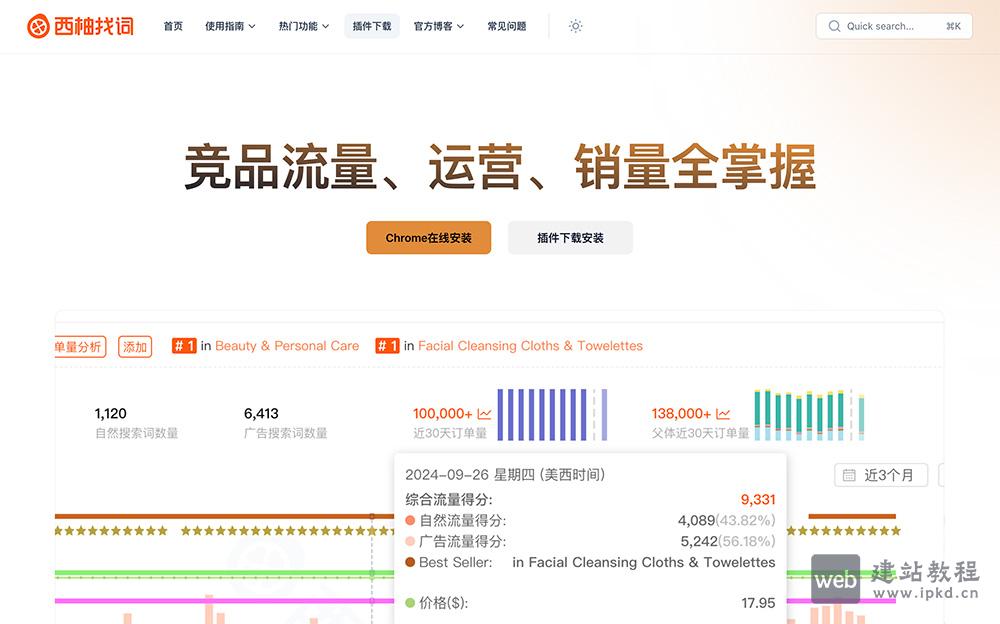Open the 近3个月 date range dropdown

pyautogui.click(x=881, y=475)
